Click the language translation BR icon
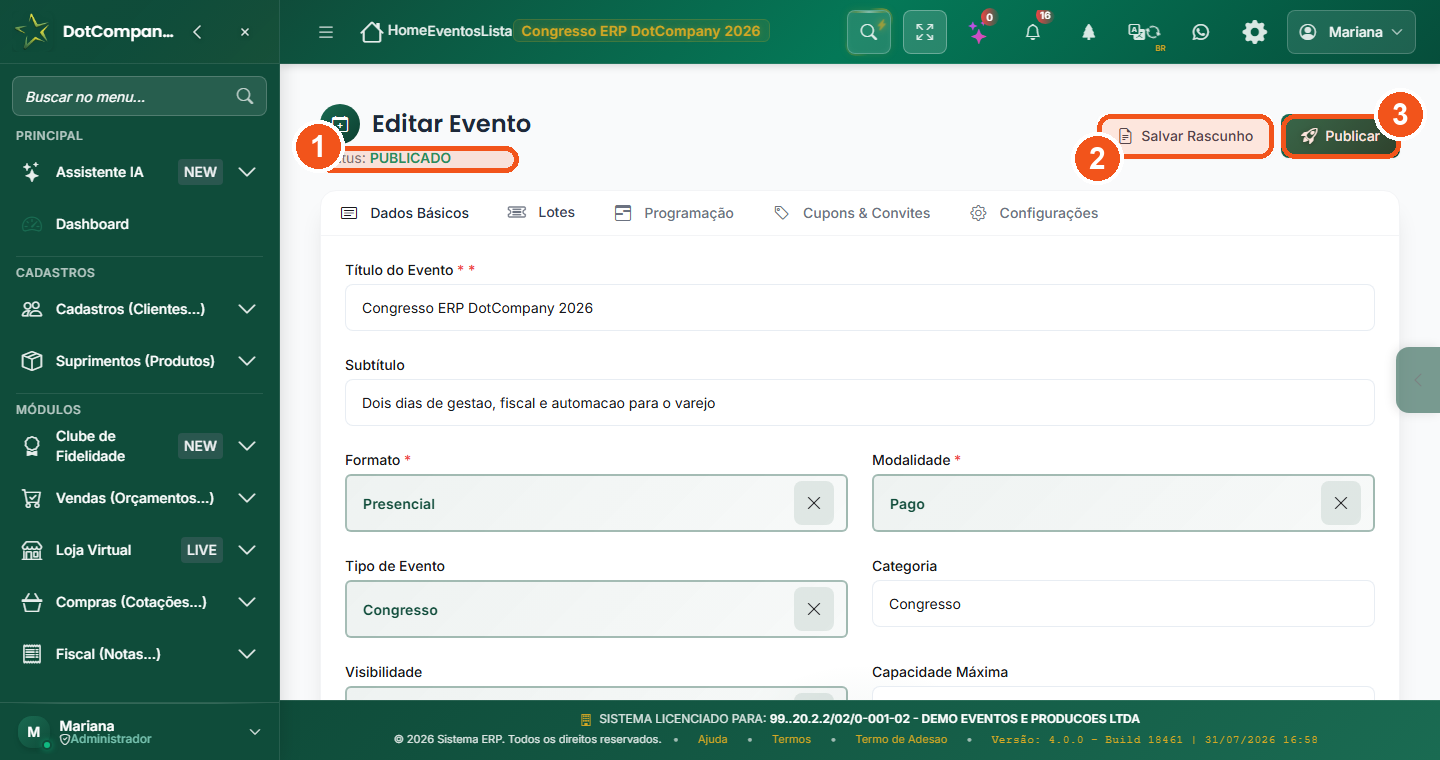This screenshot has width=1440, height=760. point(1144,32)
